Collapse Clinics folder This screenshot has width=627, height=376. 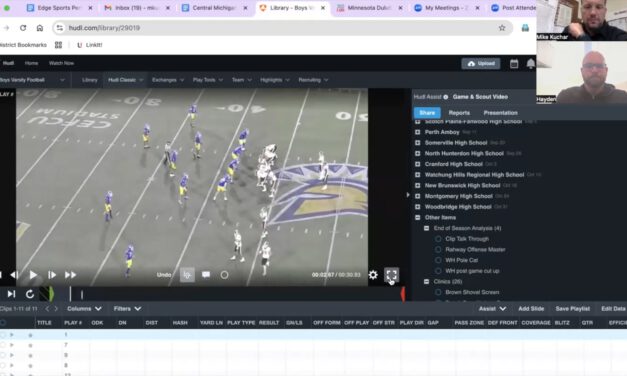[x=426, y=282]
